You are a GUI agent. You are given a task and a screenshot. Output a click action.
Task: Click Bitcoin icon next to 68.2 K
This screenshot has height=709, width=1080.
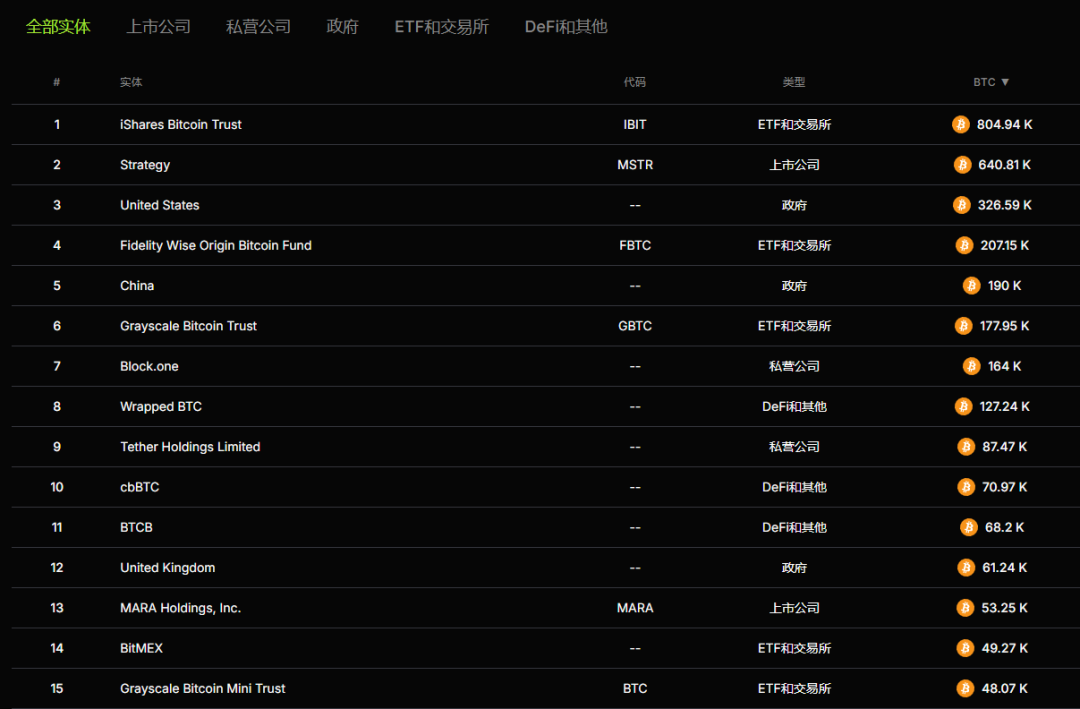[x=968, y=527]
